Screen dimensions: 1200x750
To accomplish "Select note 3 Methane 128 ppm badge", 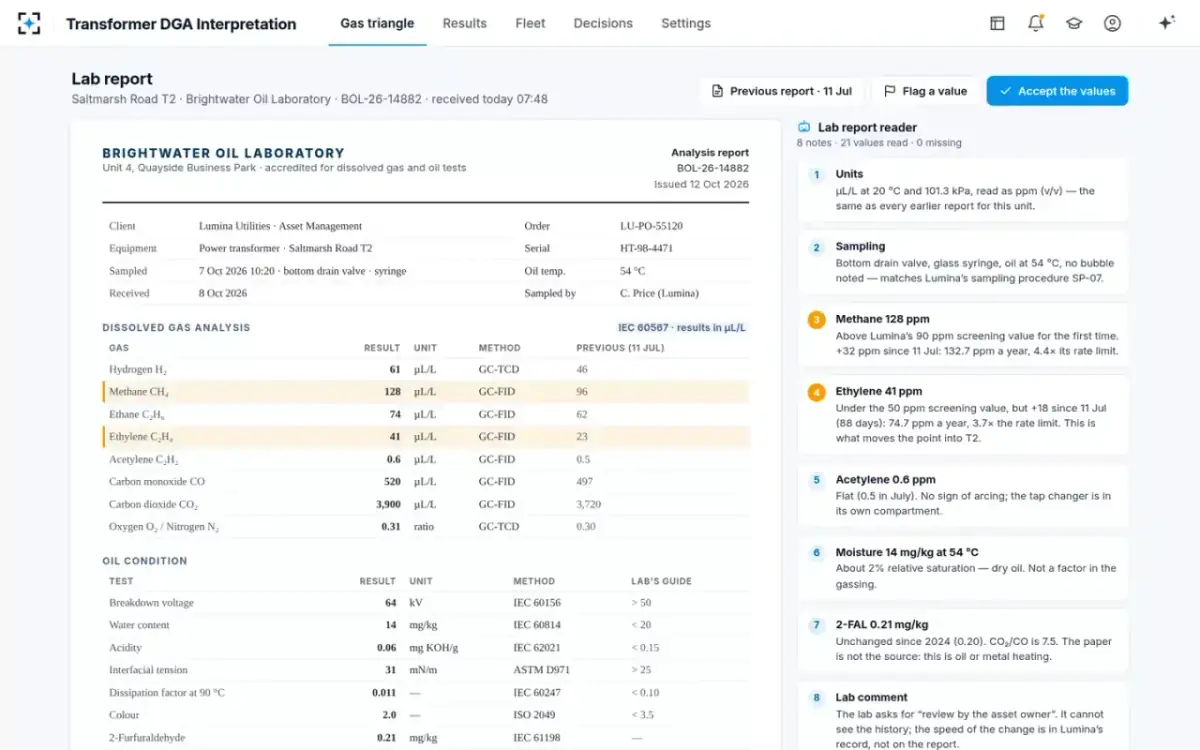I will 817,320.
